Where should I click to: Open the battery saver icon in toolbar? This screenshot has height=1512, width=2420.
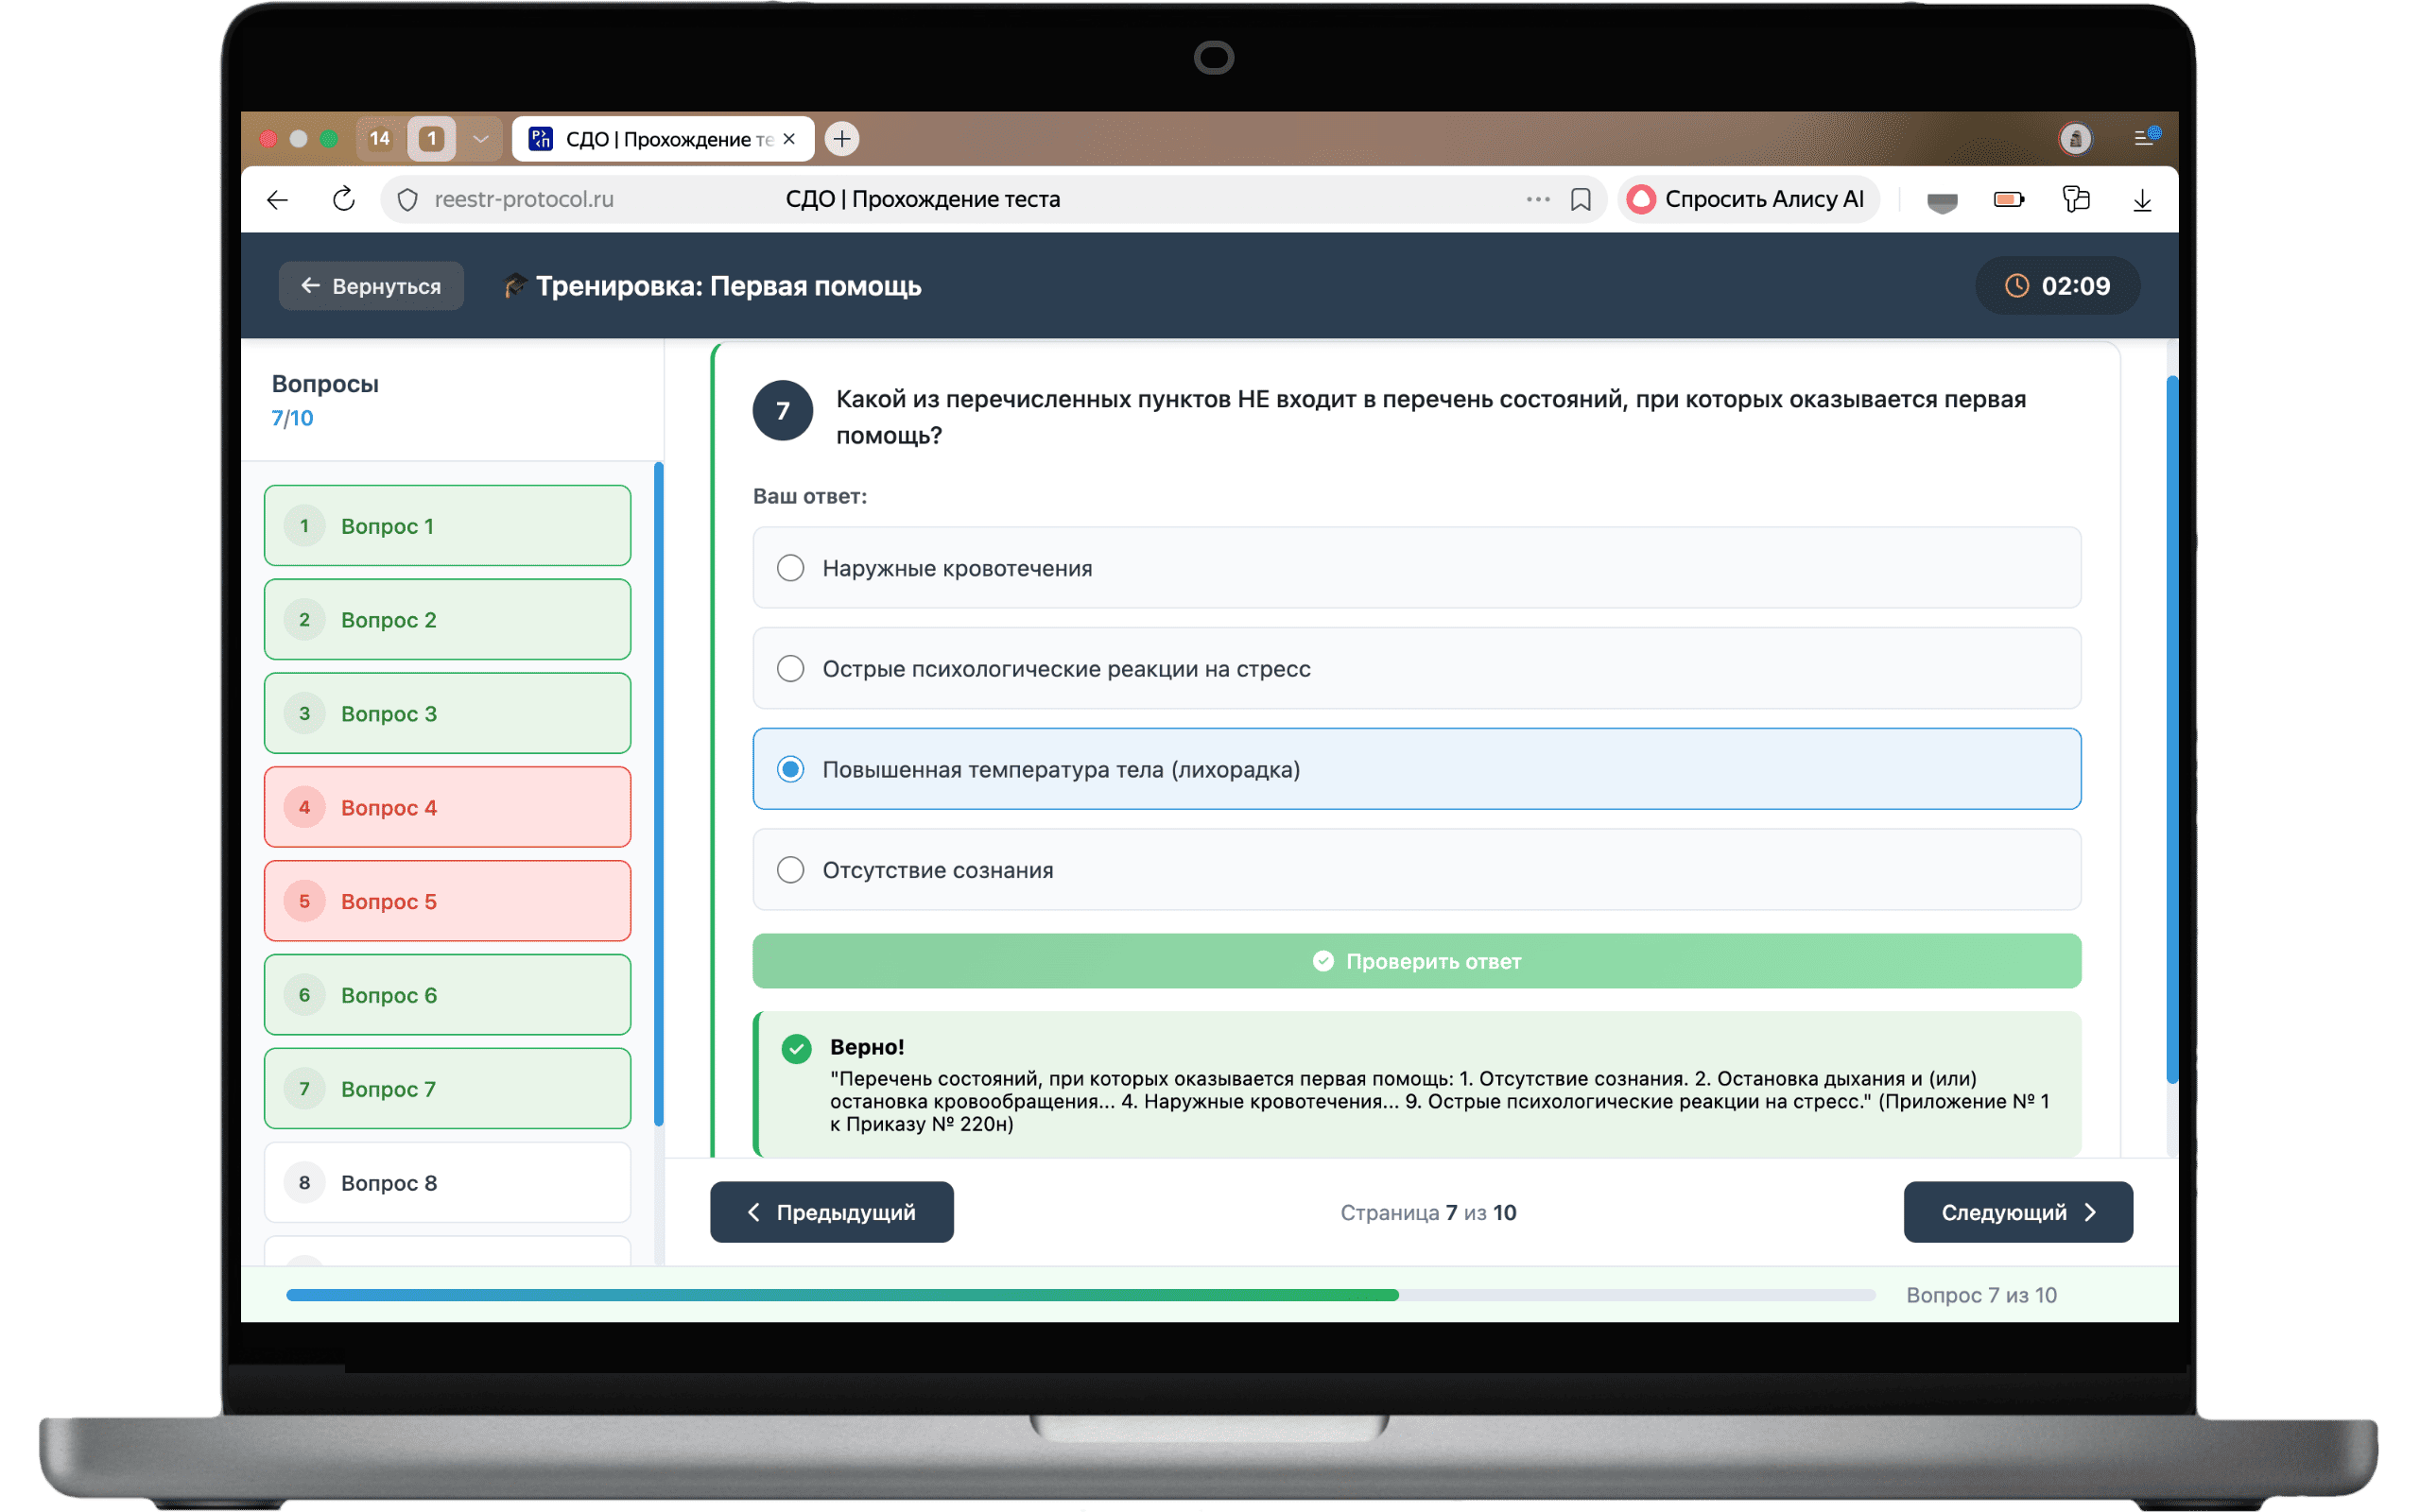point(2008,199)
